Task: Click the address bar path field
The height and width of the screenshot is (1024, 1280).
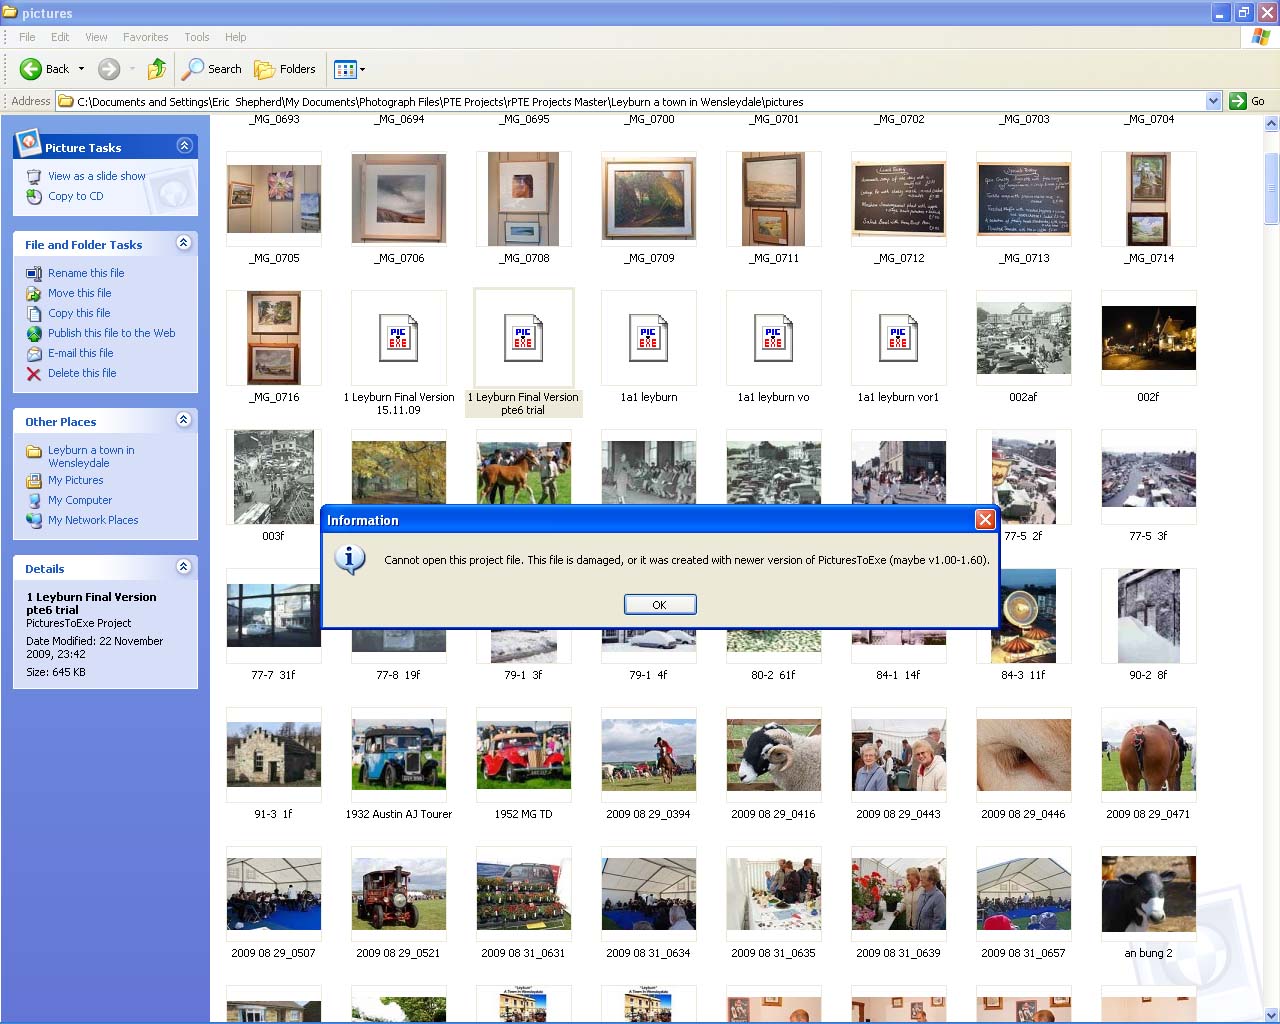Action: 631,101
